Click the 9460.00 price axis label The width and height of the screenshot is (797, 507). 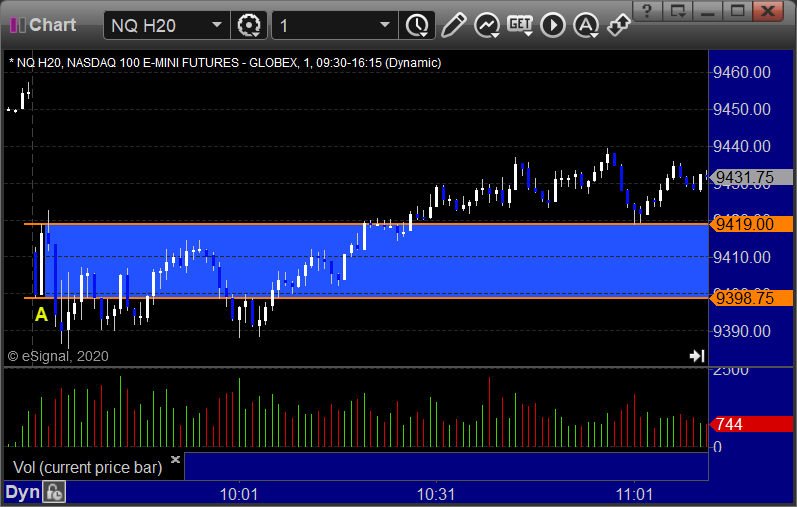(x=742, y=72)
